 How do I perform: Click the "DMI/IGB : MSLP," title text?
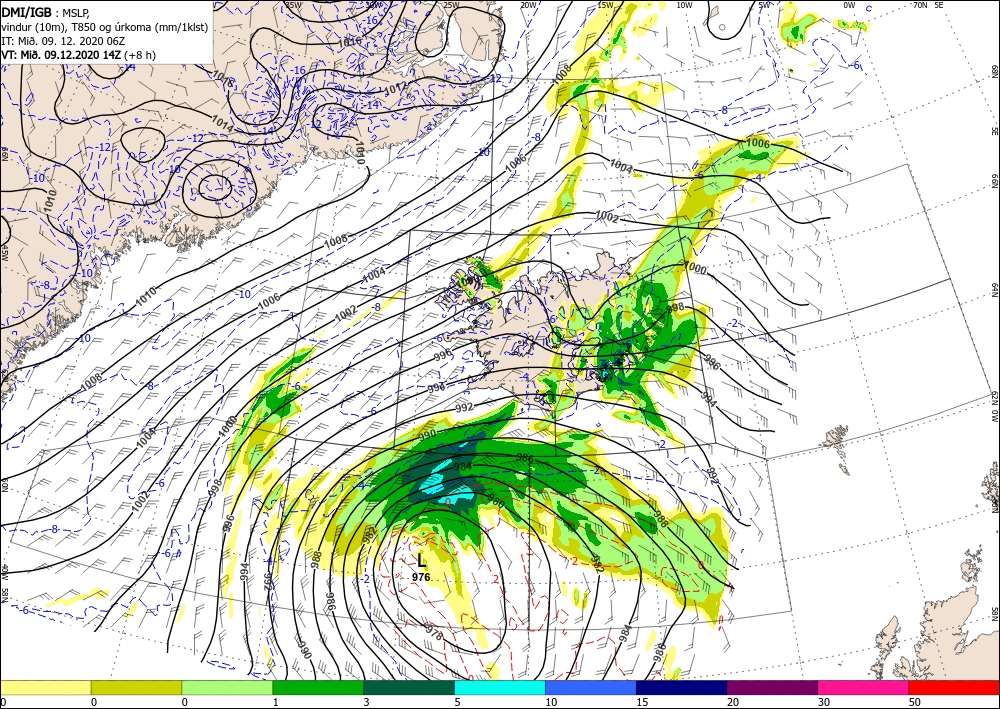coord(47,11)
